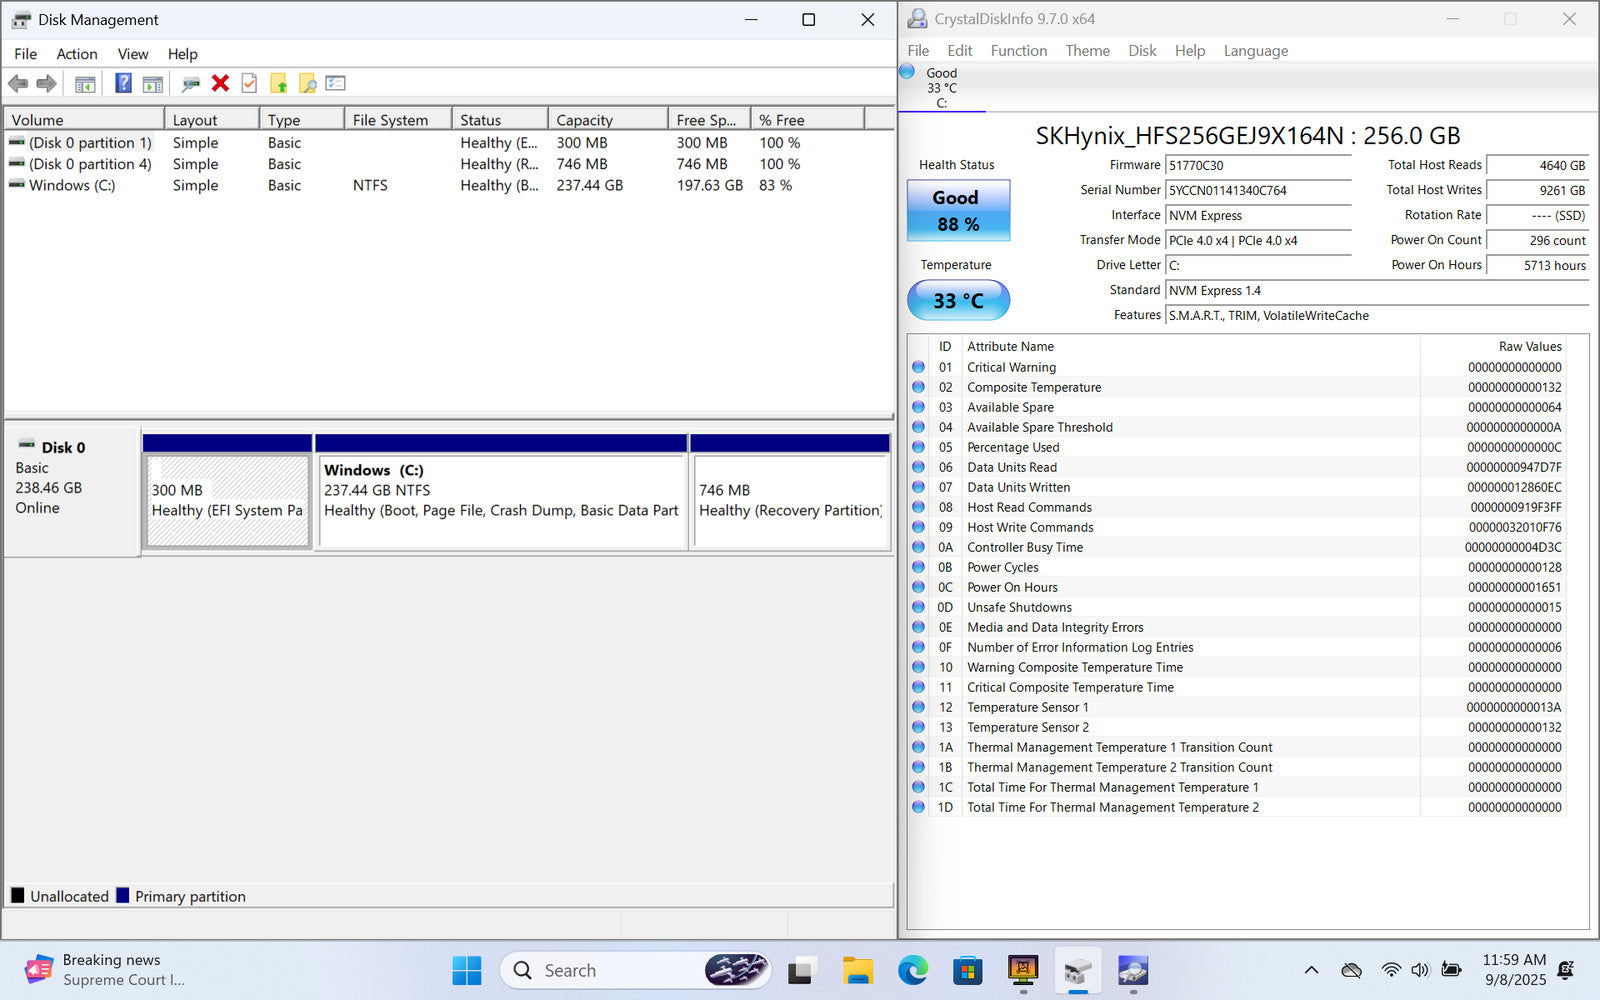Open Windows Start menu button
Viewport: 1600px width, 1000px height.
point(467,970)
